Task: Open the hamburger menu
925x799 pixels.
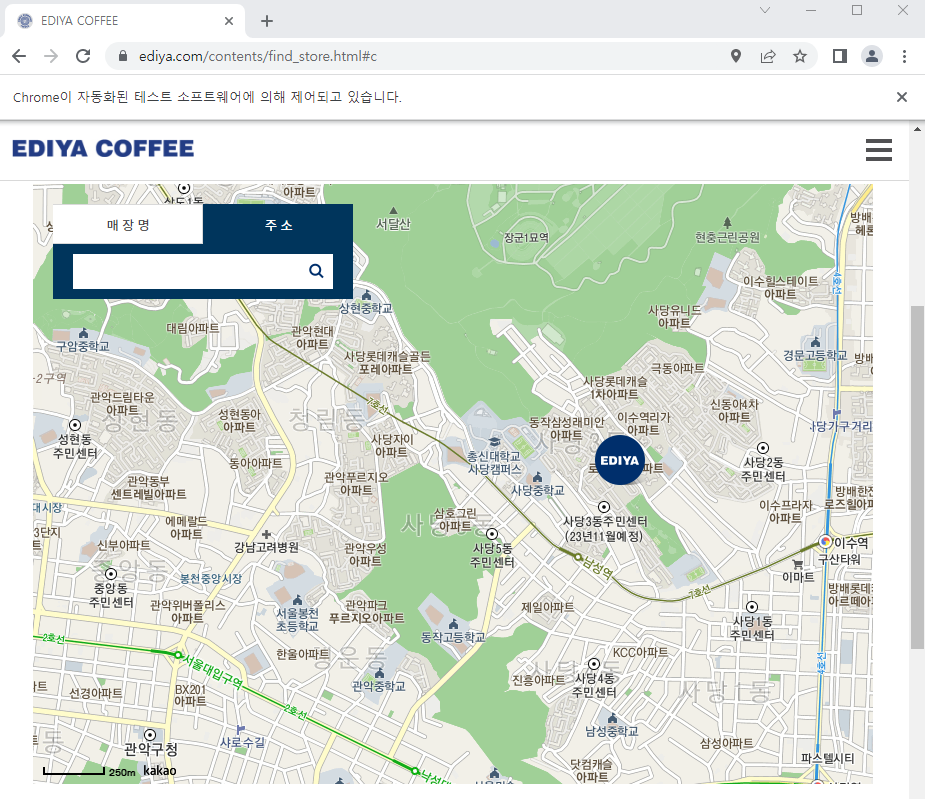Action: [878, 149]
